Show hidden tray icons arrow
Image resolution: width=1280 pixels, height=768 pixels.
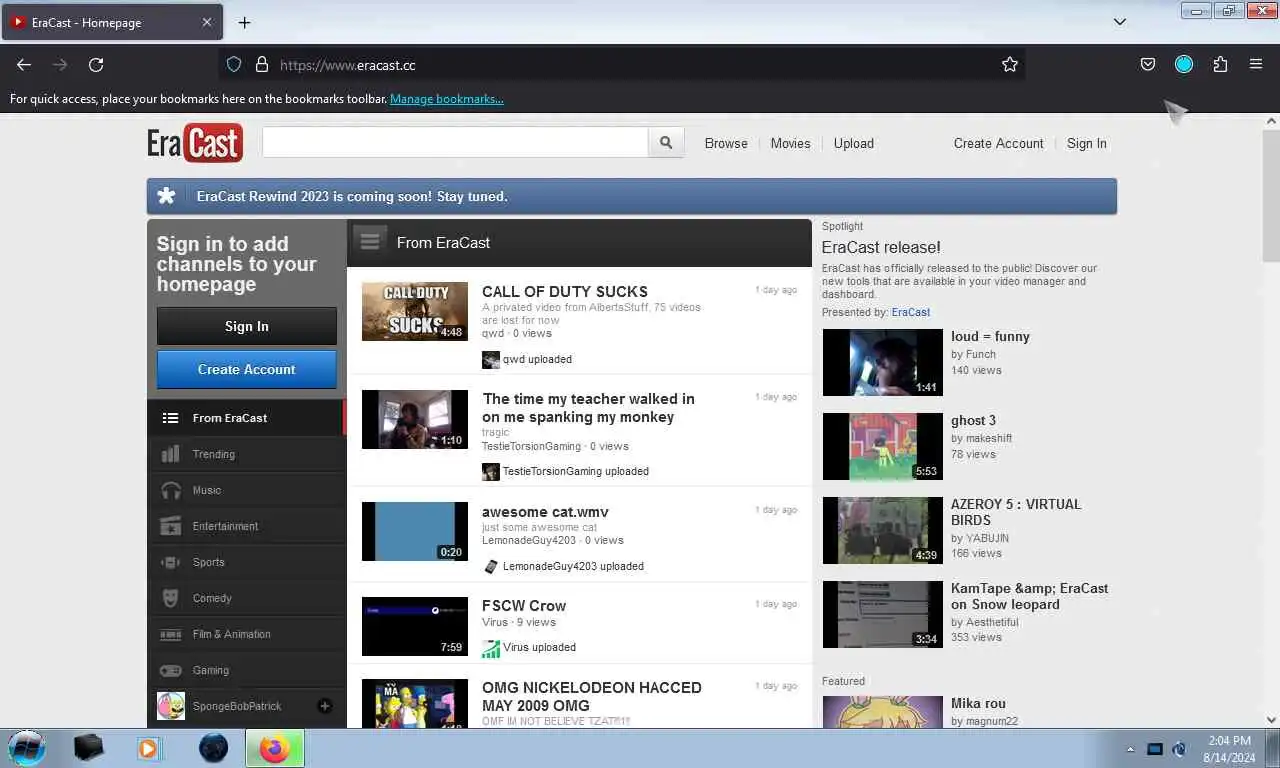1130,749
